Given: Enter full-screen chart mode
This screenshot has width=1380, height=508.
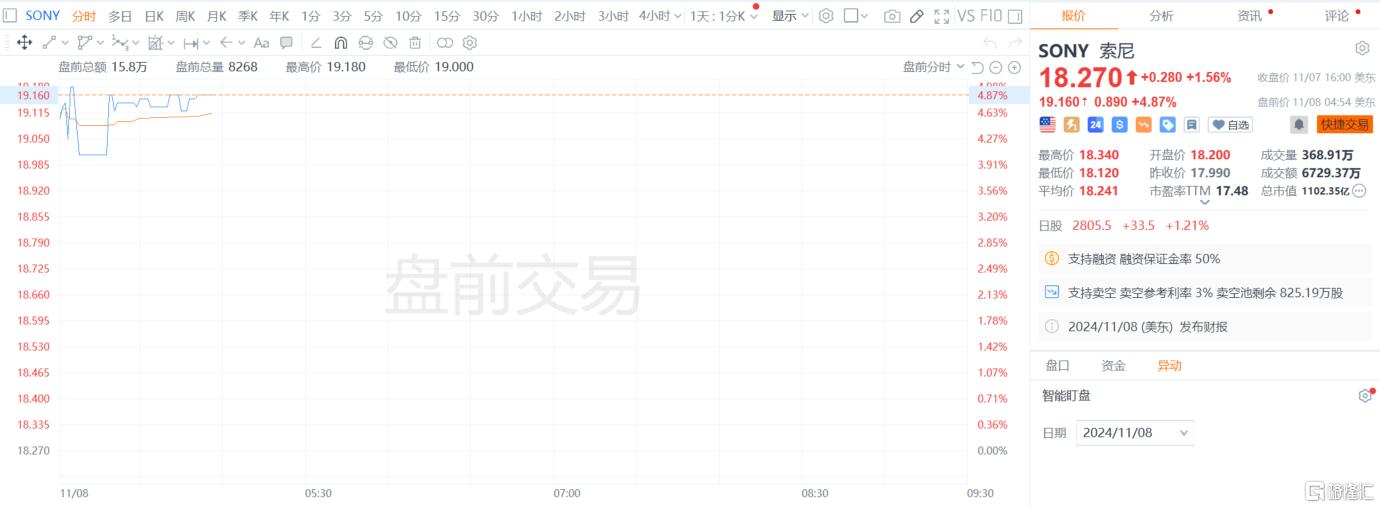Looking at the screenshot, I should click(x=942, y=16).
